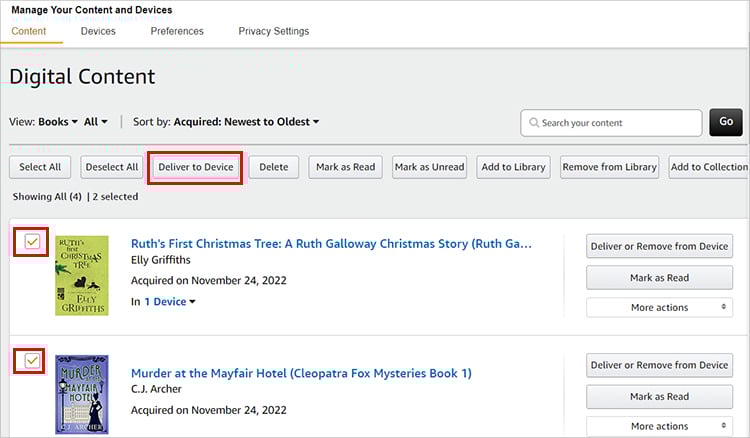
Task: Click the Delete button
Action: [273, 167]
